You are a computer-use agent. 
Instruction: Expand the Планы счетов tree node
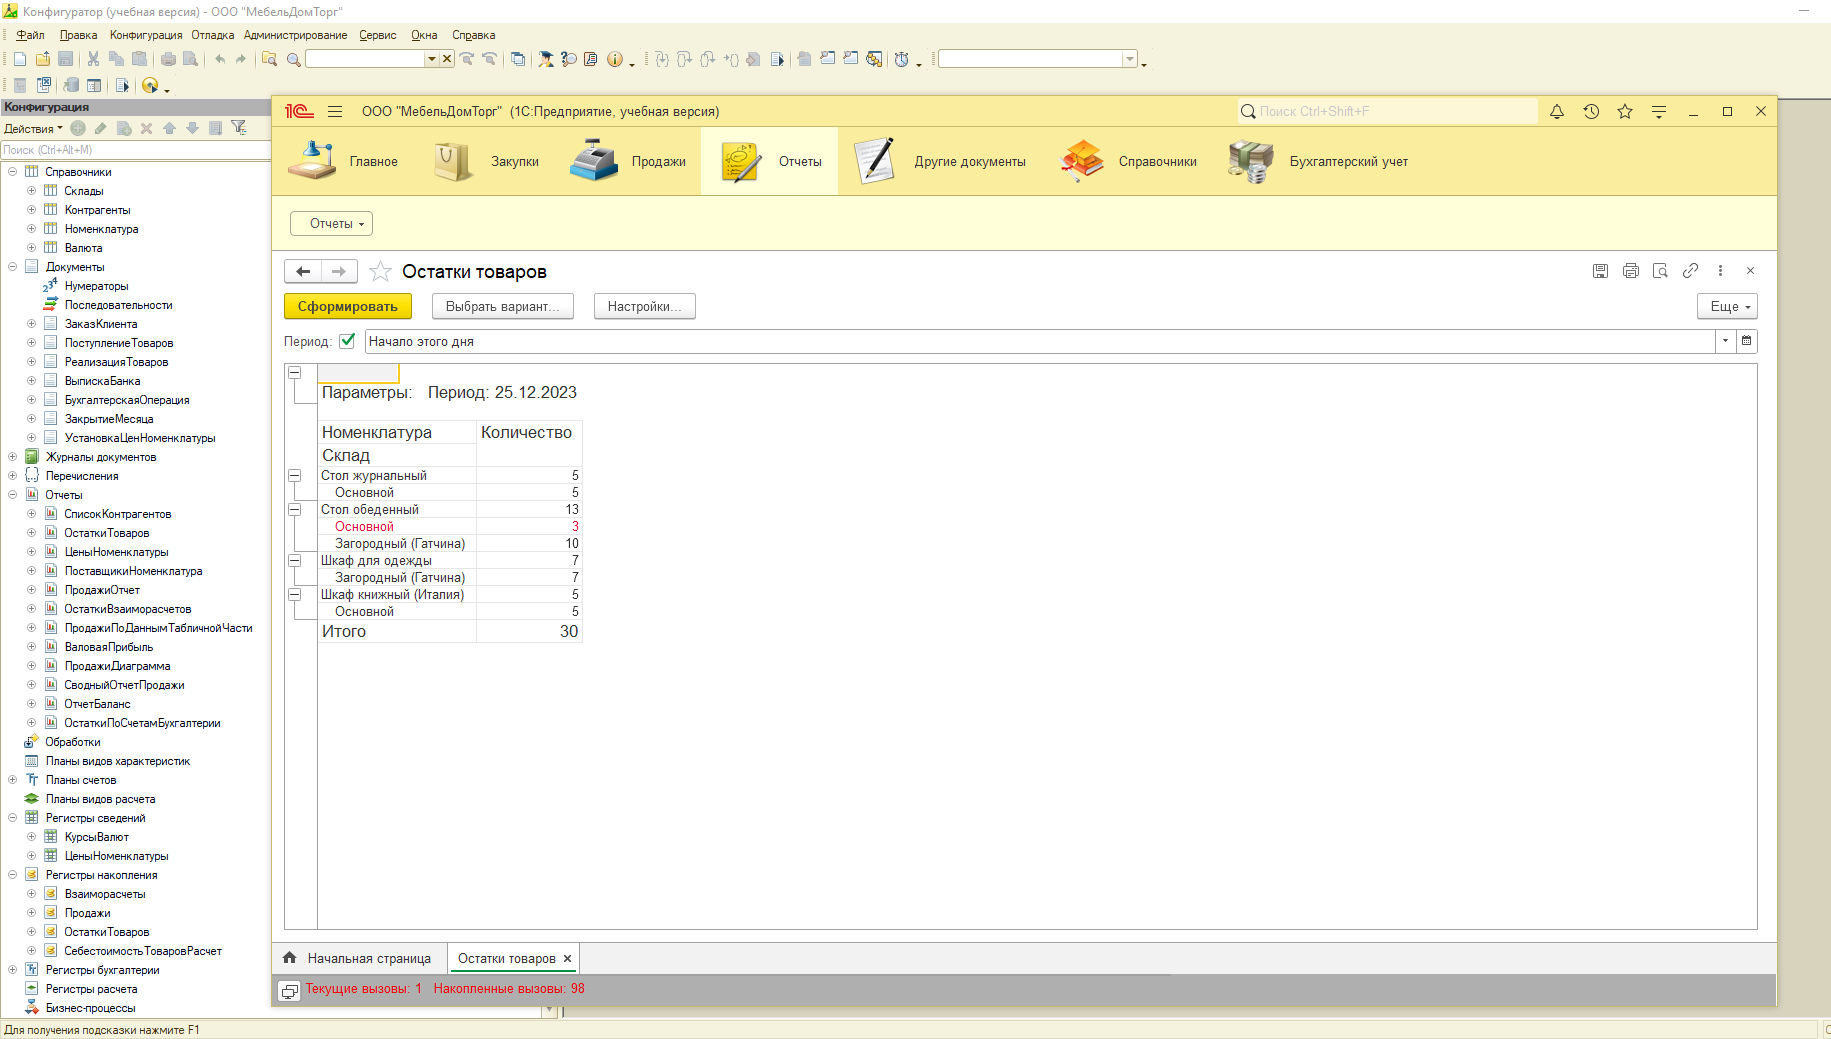[x=12, y=780]
